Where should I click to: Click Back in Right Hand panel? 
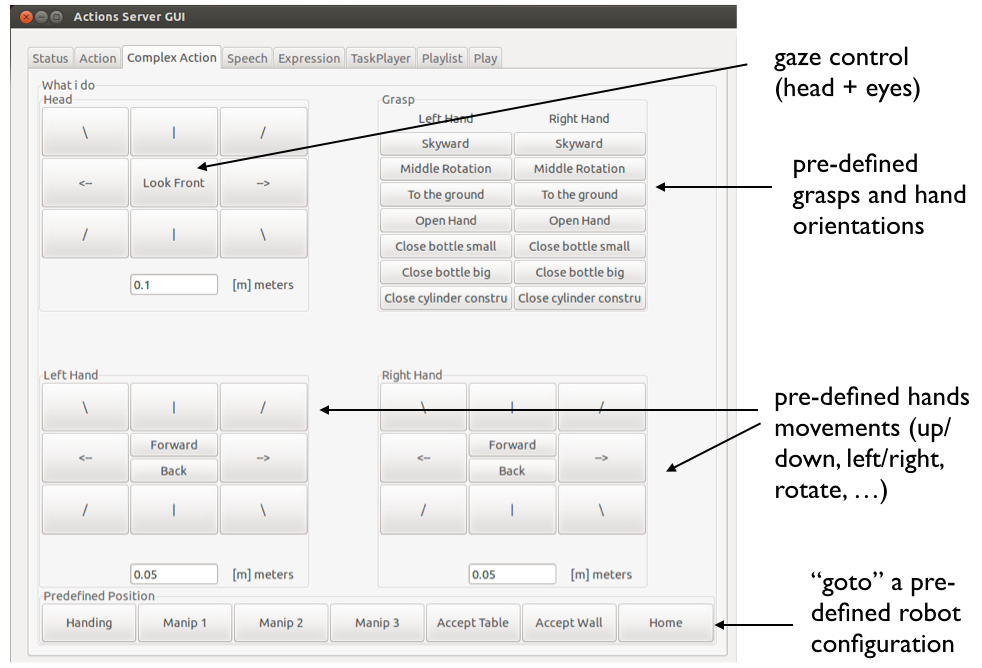(x=512, y=471)
